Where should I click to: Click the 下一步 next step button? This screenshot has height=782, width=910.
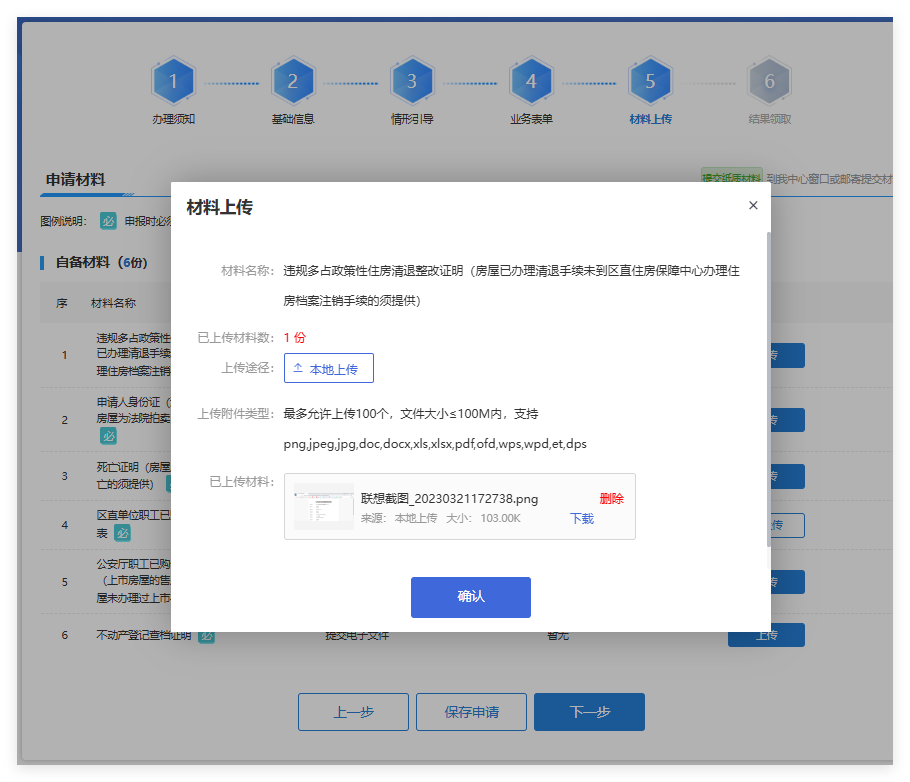[589, 712]
